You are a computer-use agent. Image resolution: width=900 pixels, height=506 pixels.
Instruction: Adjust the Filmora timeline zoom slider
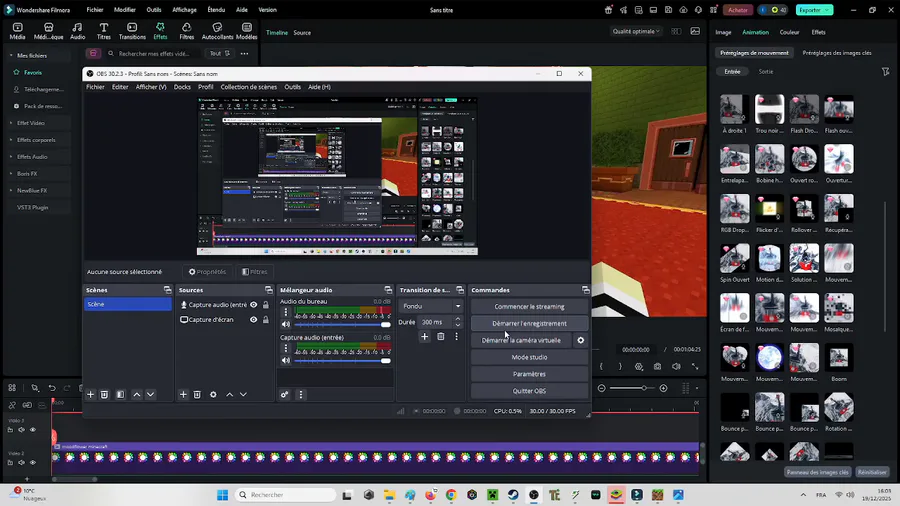tap(632, 388)
